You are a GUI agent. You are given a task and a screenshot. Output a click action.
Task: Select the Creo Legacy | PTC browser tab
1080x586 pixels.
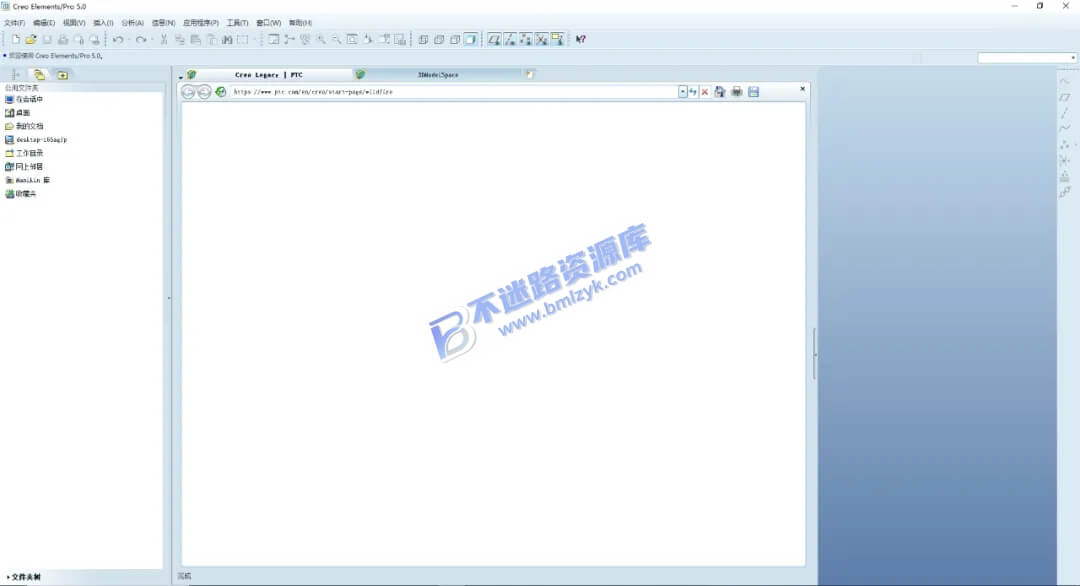269,74
